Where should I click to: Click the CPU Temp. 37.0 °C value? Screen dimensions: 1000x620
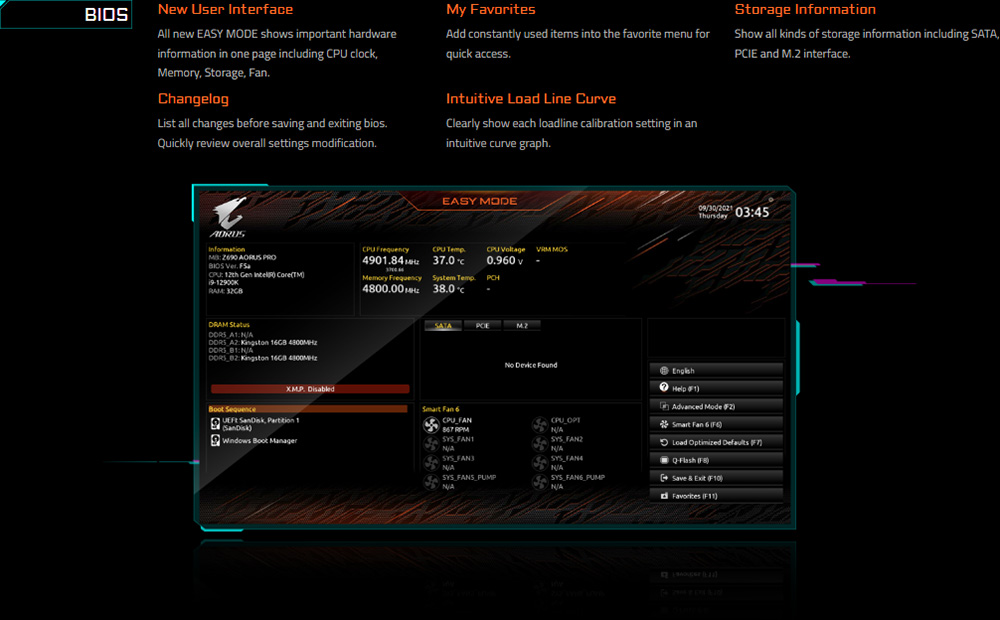(448, 260)
